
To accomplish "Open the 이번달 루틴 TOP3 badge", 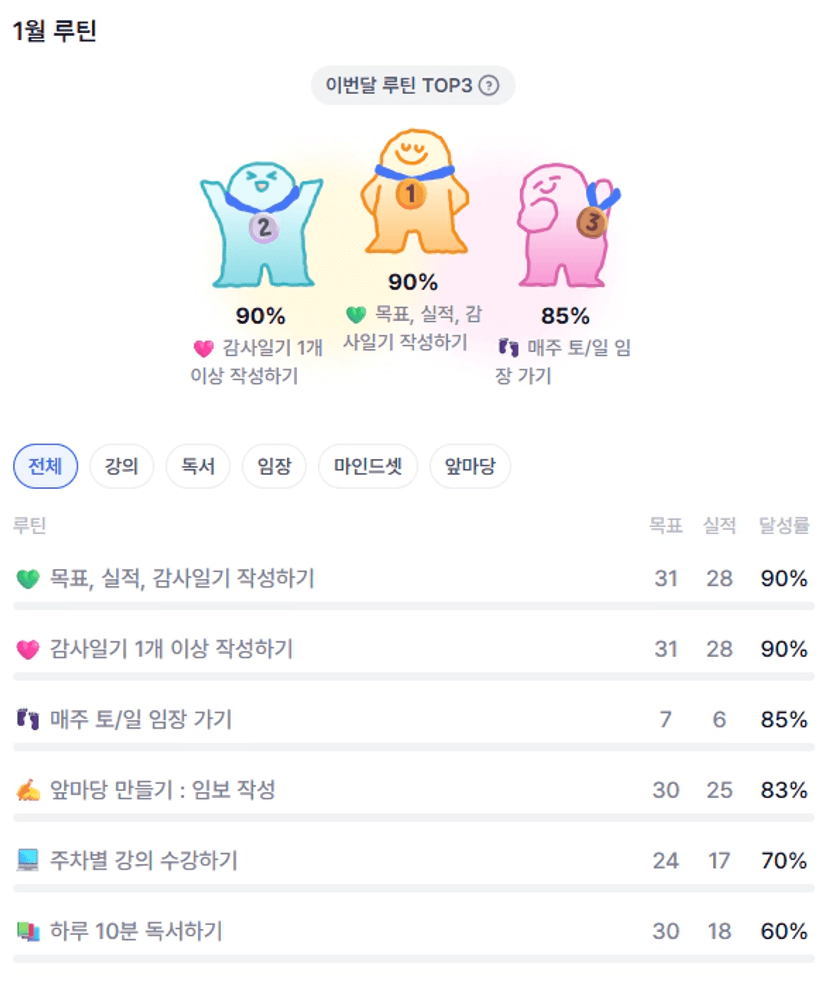I will coord(398,86).
